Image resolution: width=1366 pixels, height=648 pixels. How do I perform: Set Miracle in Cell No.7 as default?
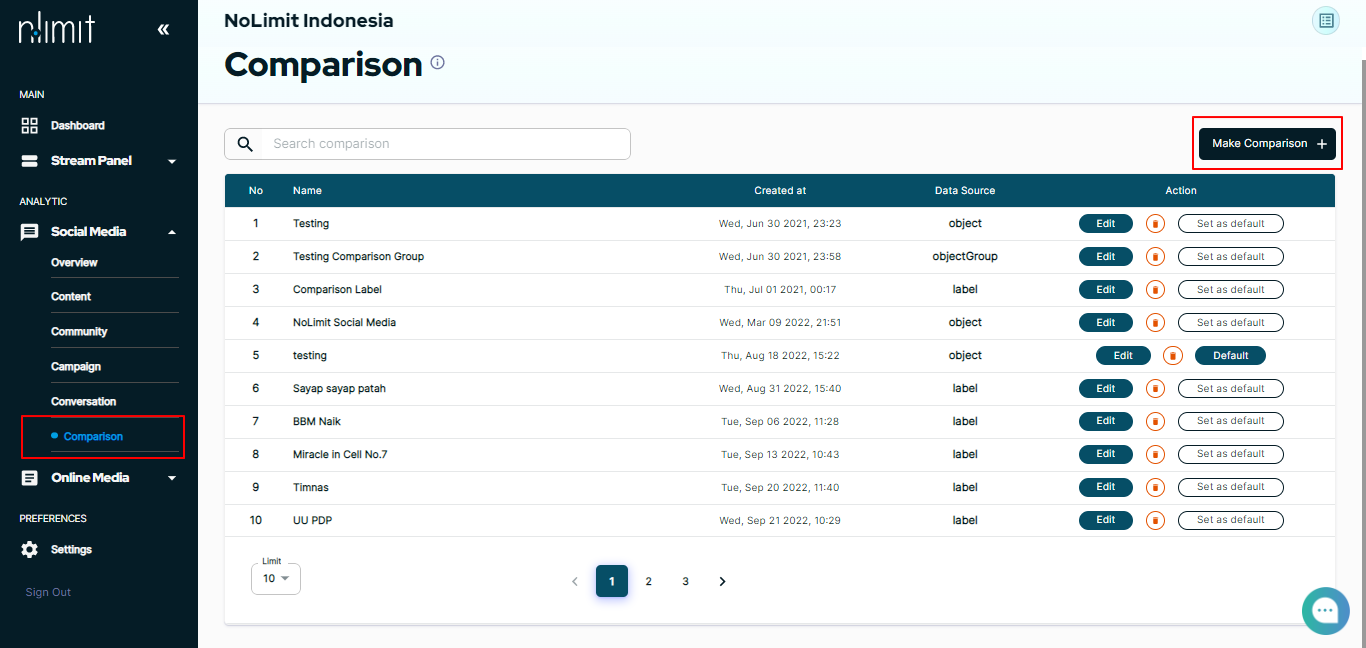(x=1231, y=454)
